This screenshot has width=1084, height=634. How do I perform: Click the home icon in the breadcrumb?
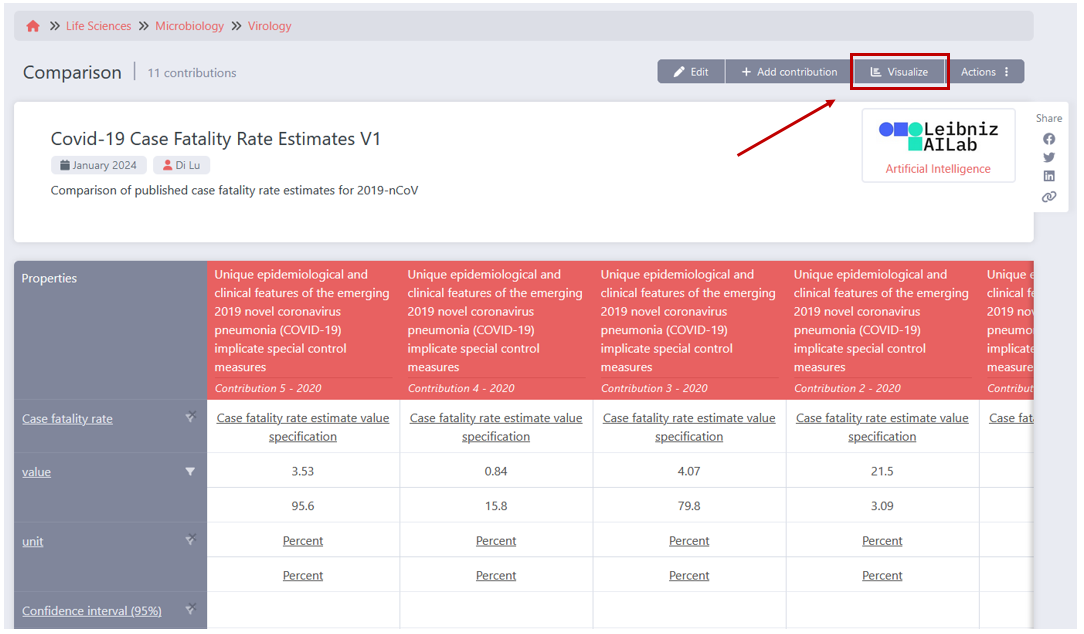coord(31,25)
